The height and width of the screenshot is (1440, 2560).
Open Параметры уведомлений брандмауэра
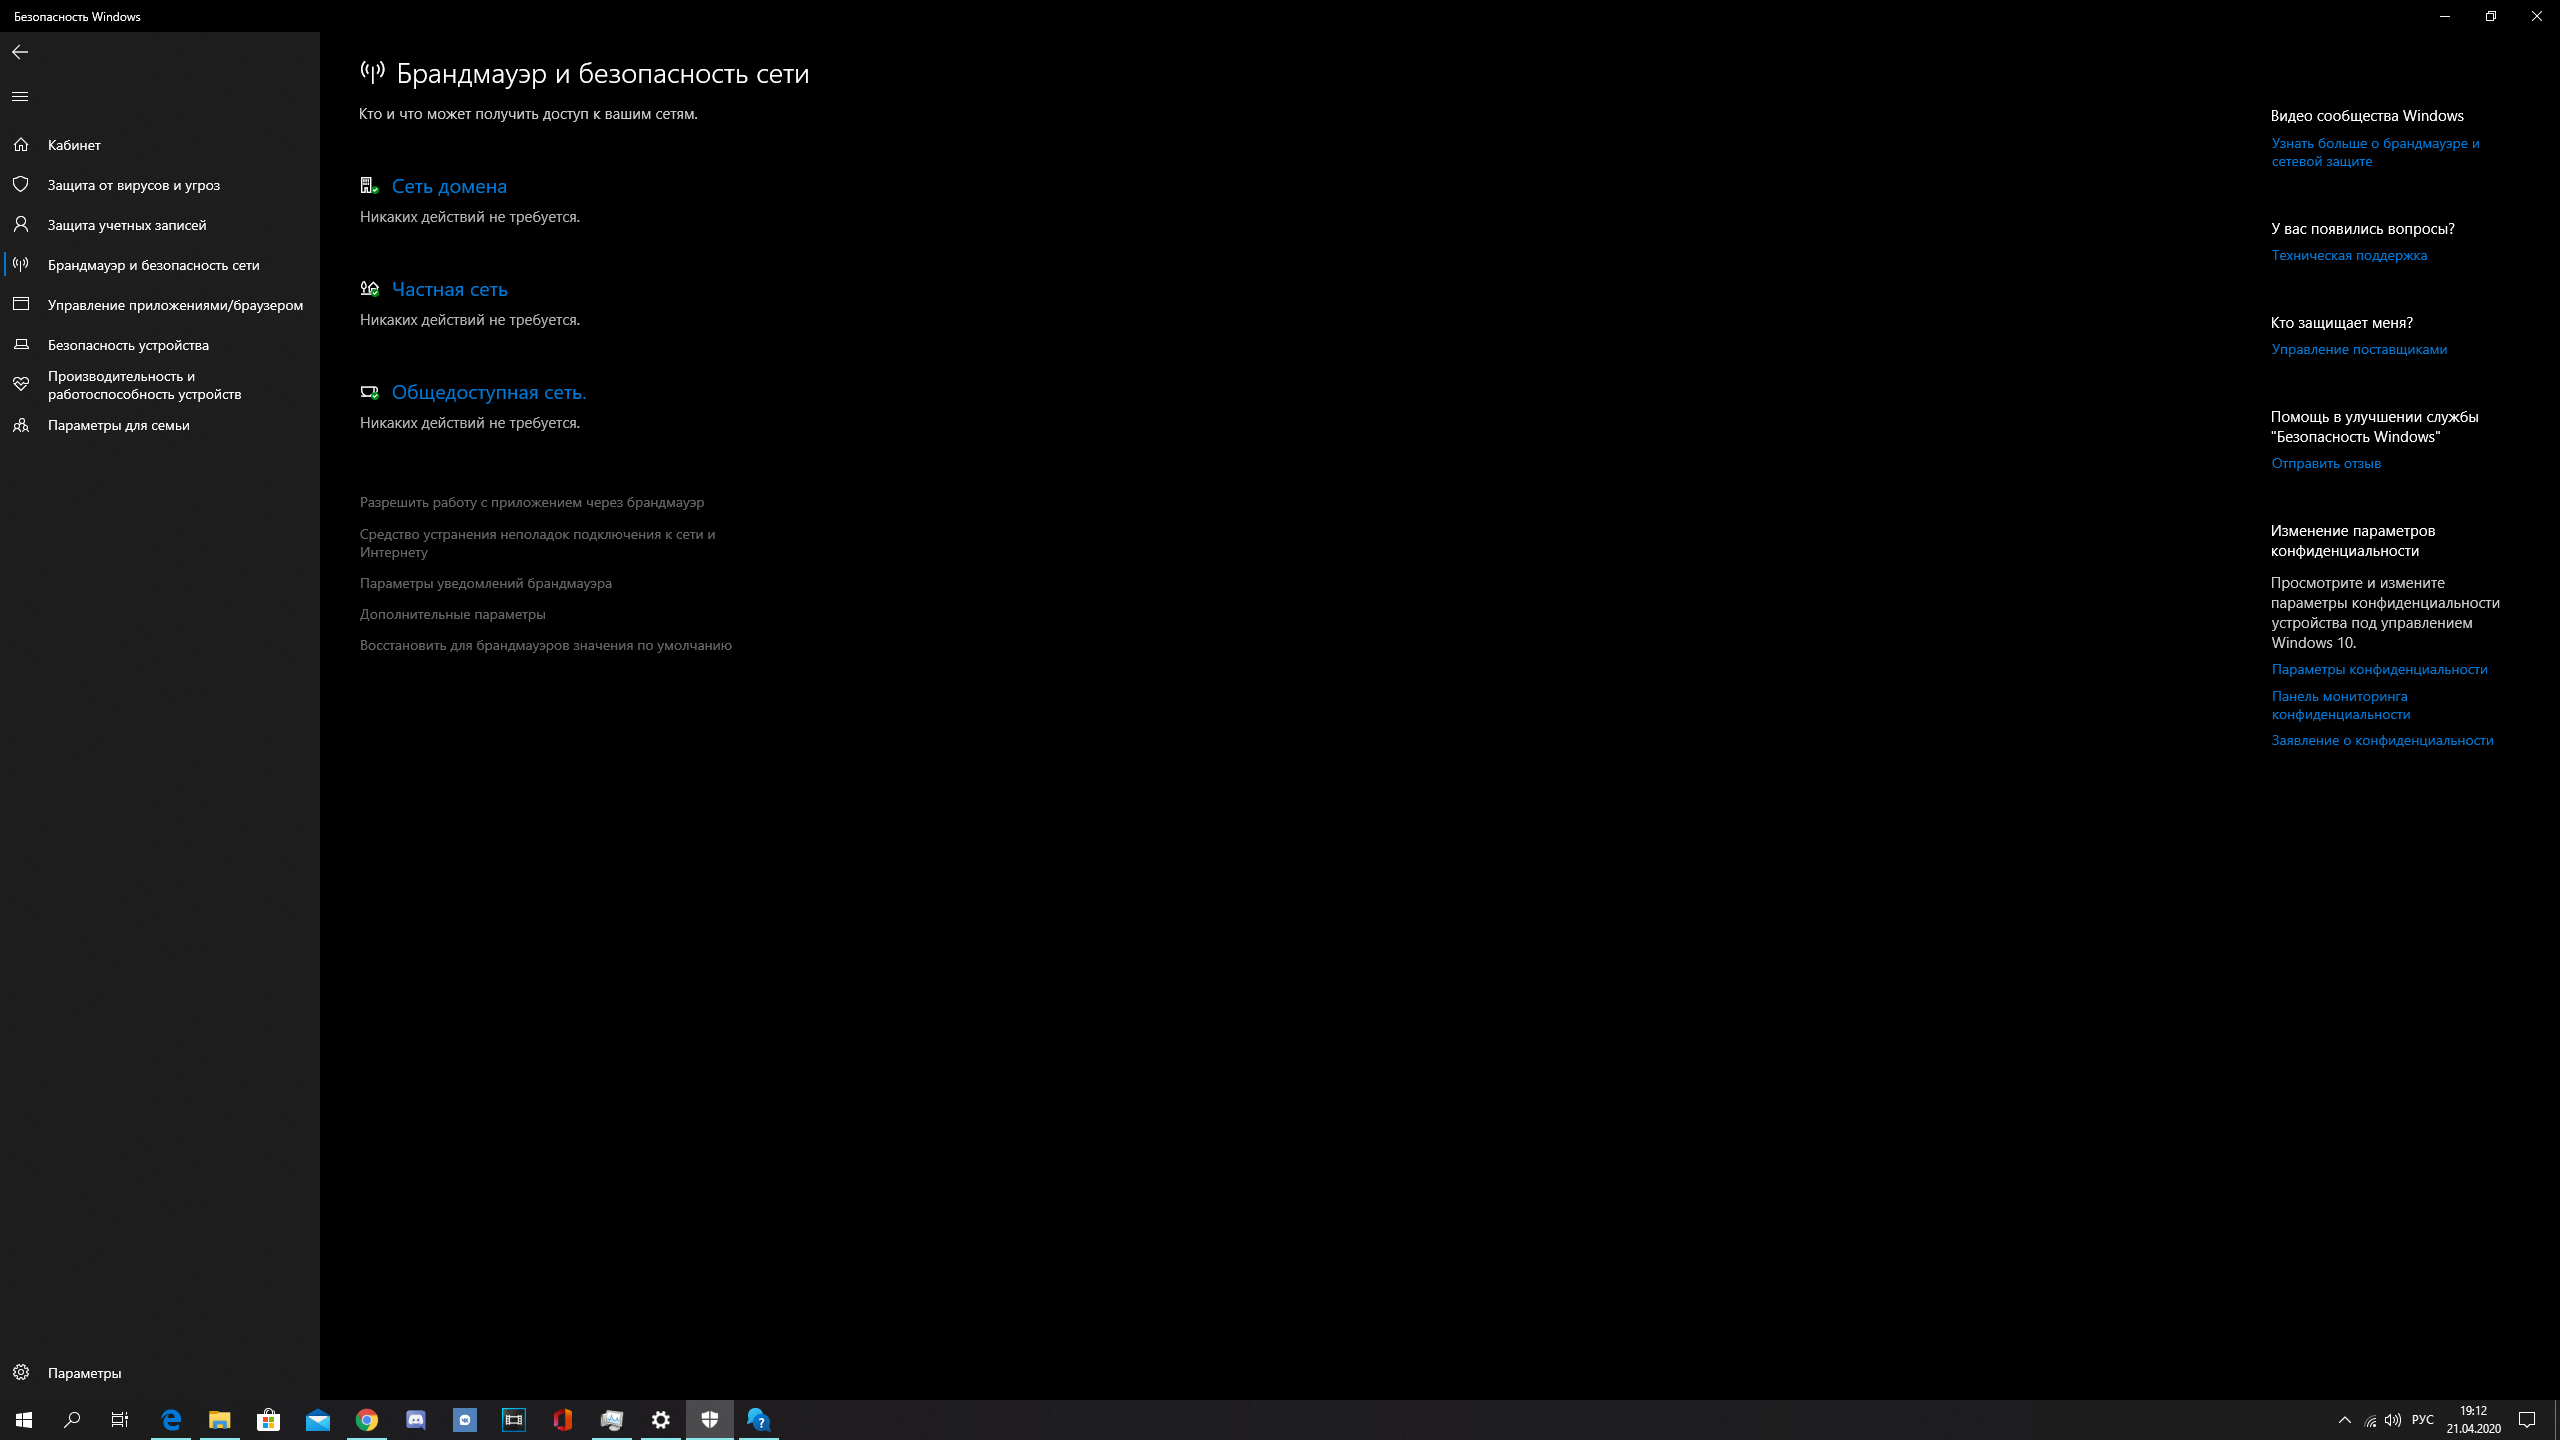[x=486, y=583]
